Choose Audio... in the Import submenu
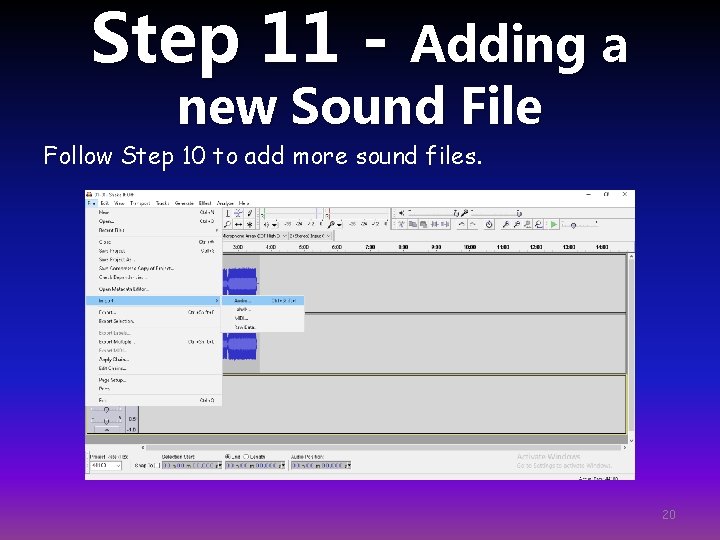720x540 pixels. [x=263, y=301]
